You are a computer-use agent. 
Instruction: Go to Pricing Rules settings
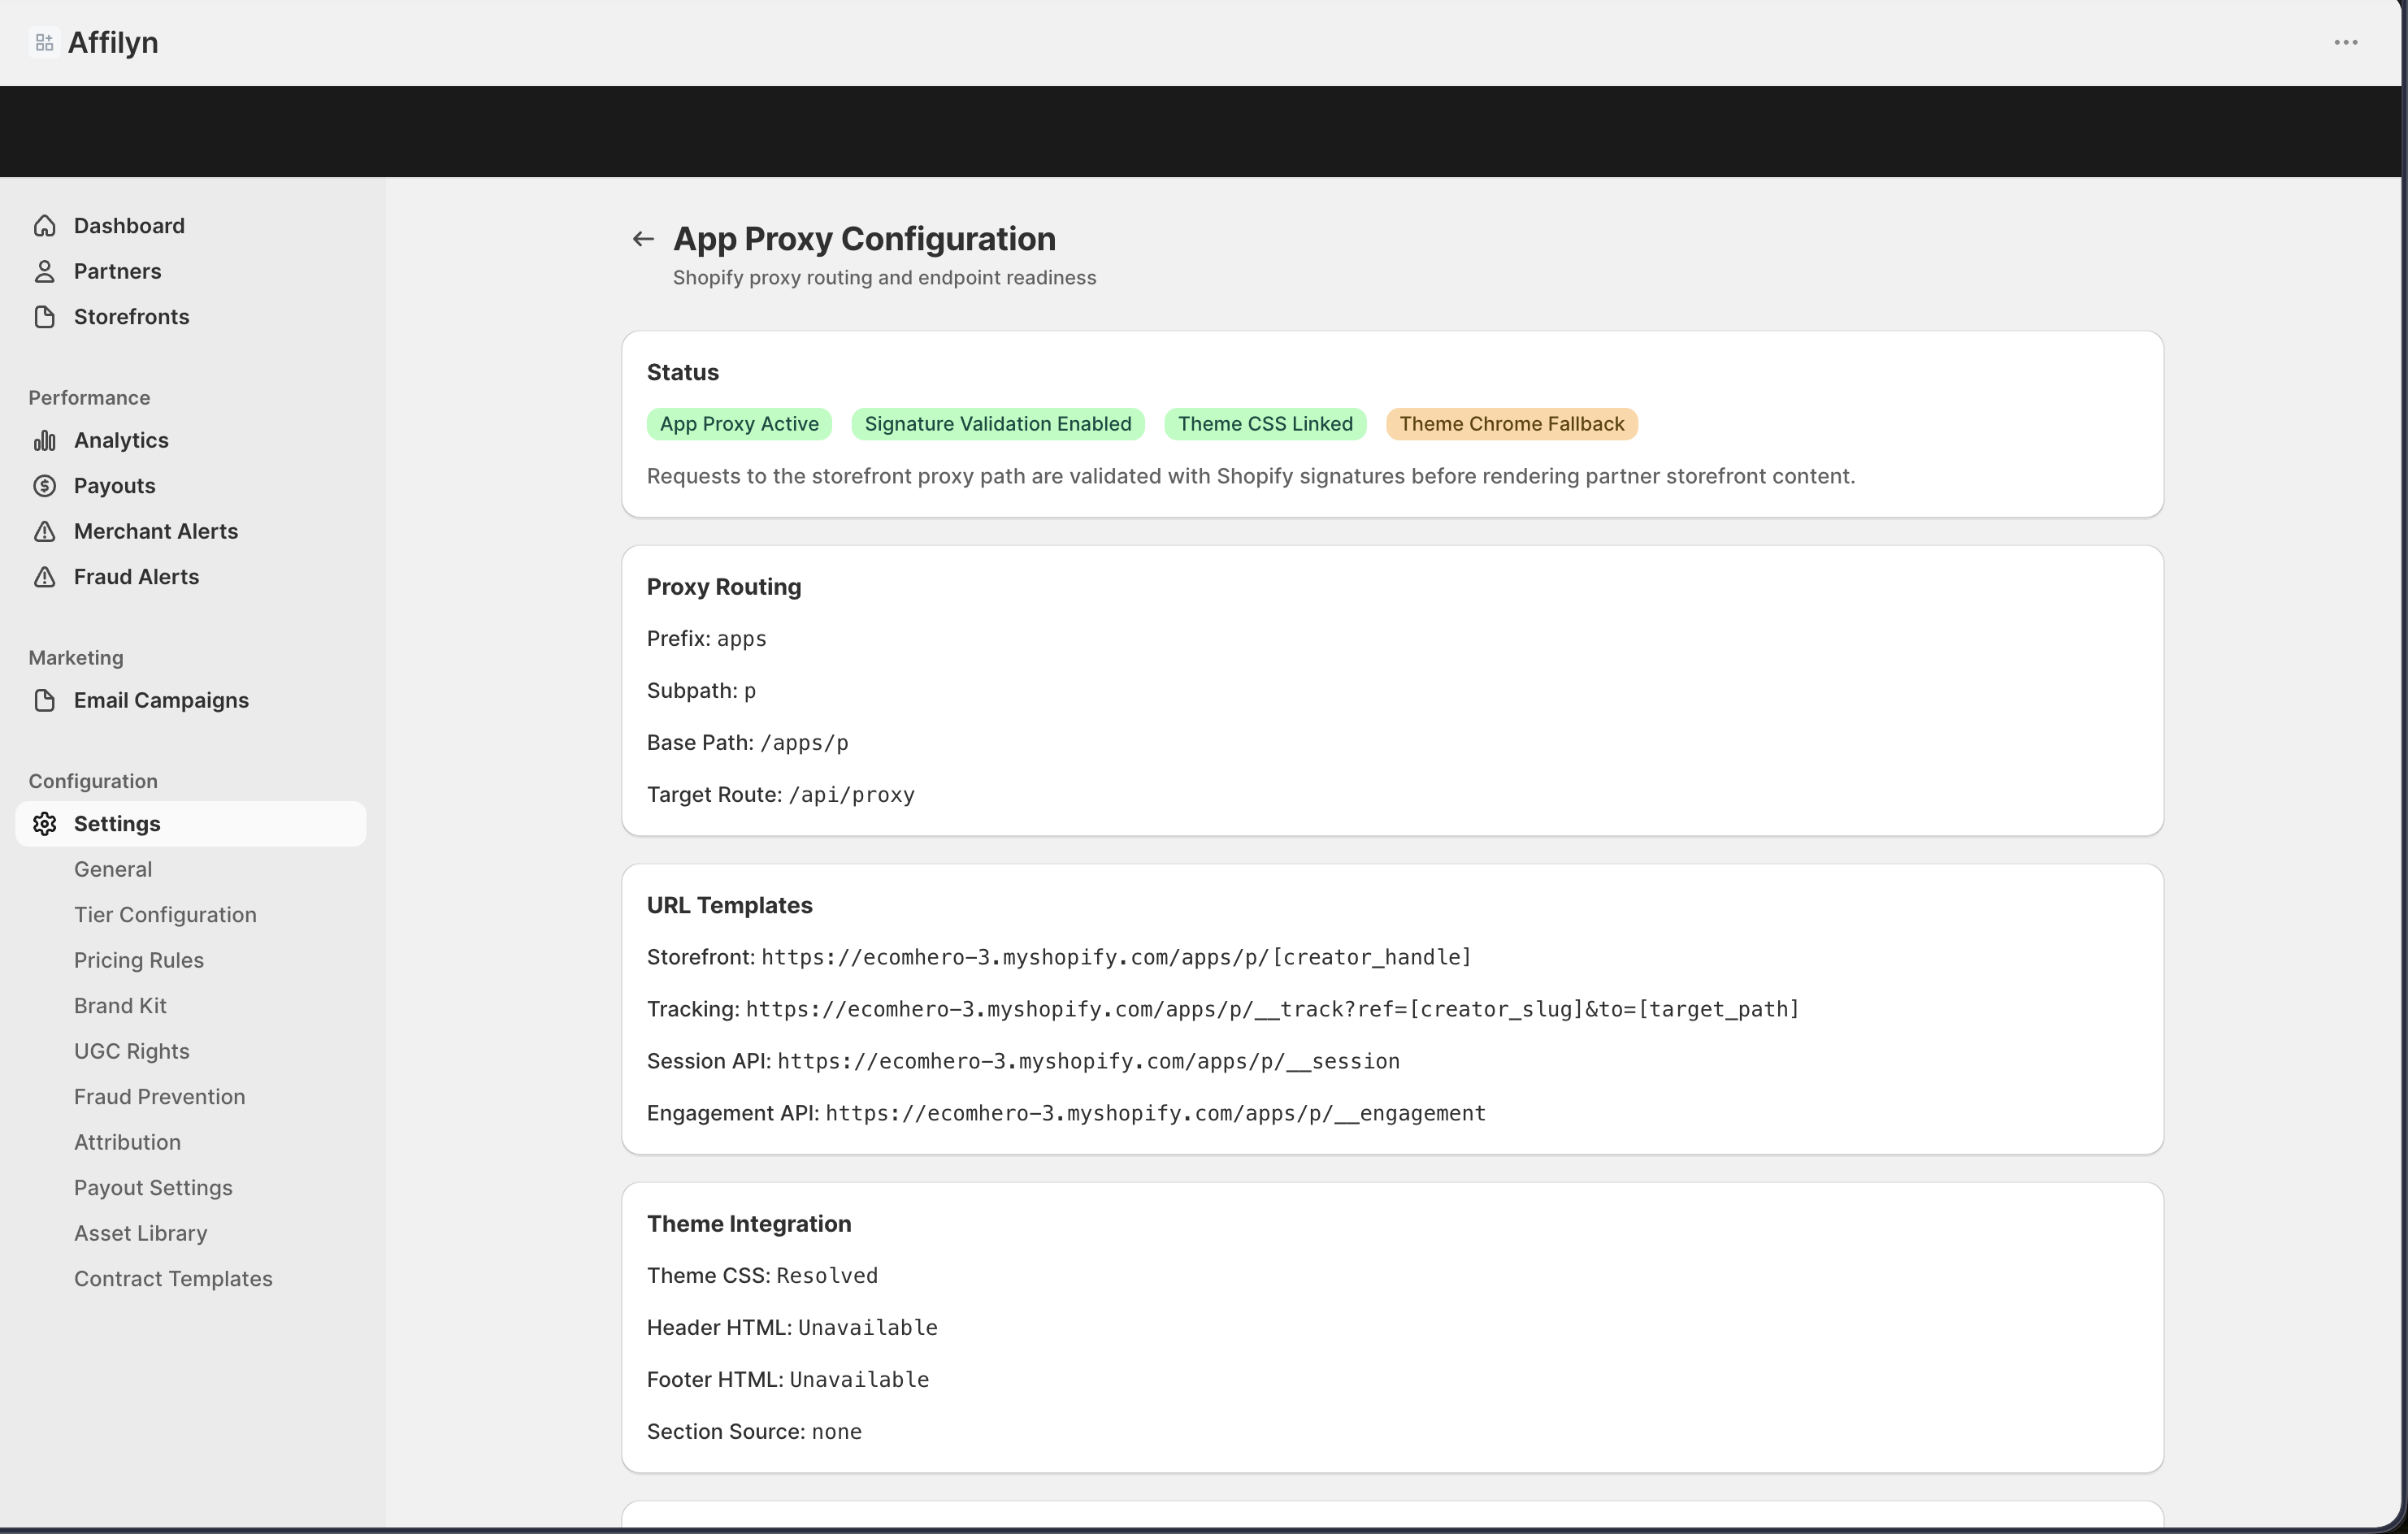(x=139, y=961)
